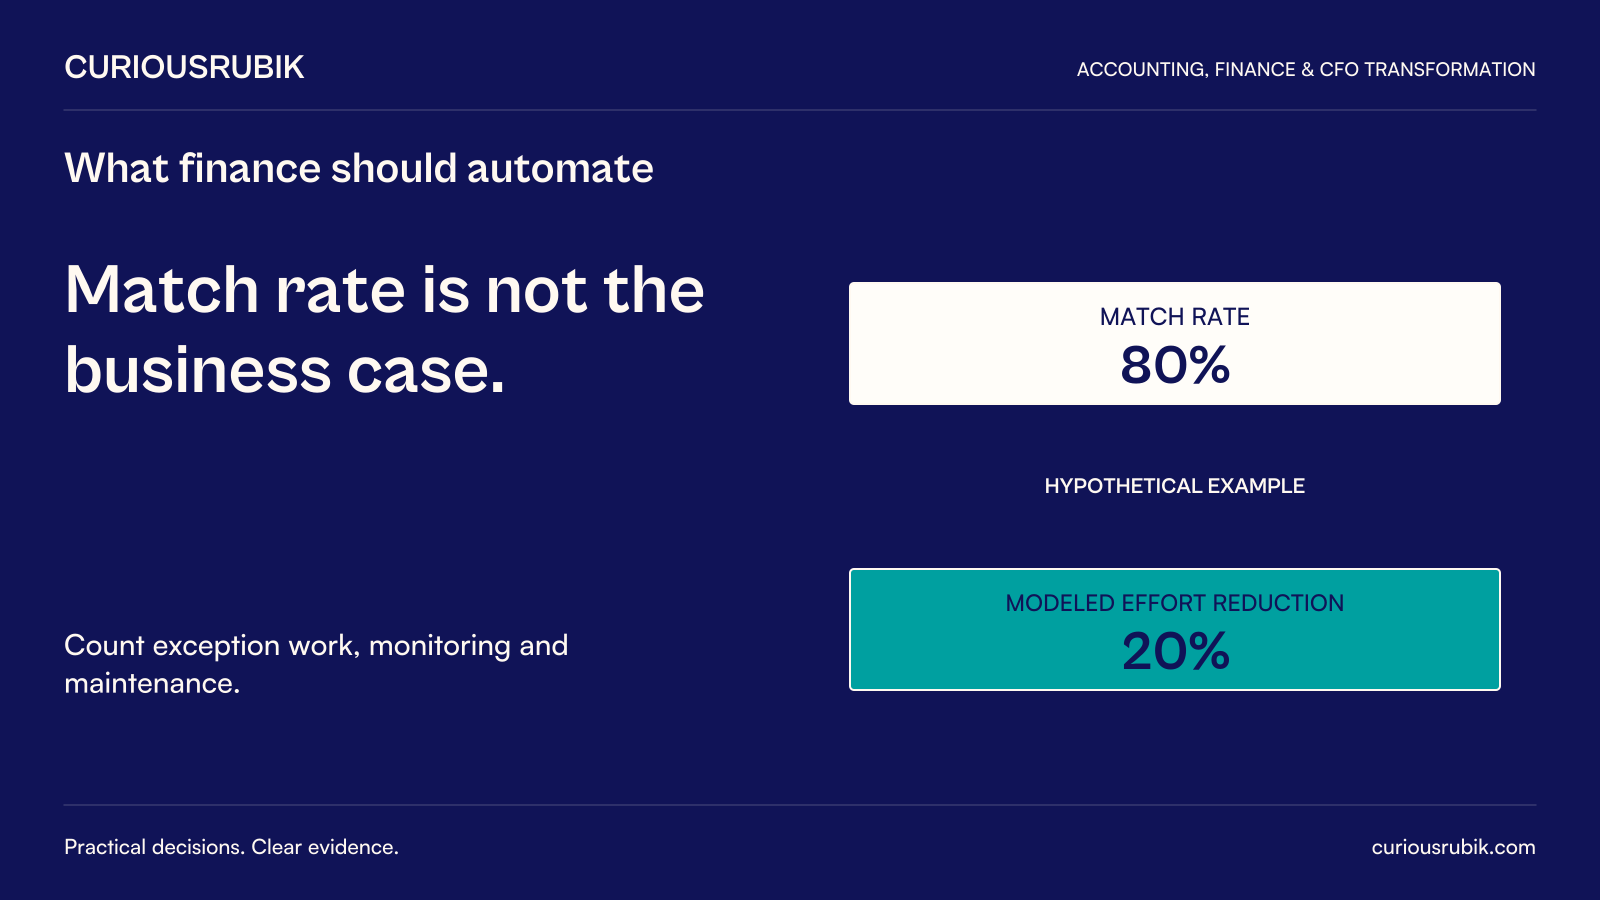
Task: Click the MATCH RATE label text
Action: (x=1175, y=317)
